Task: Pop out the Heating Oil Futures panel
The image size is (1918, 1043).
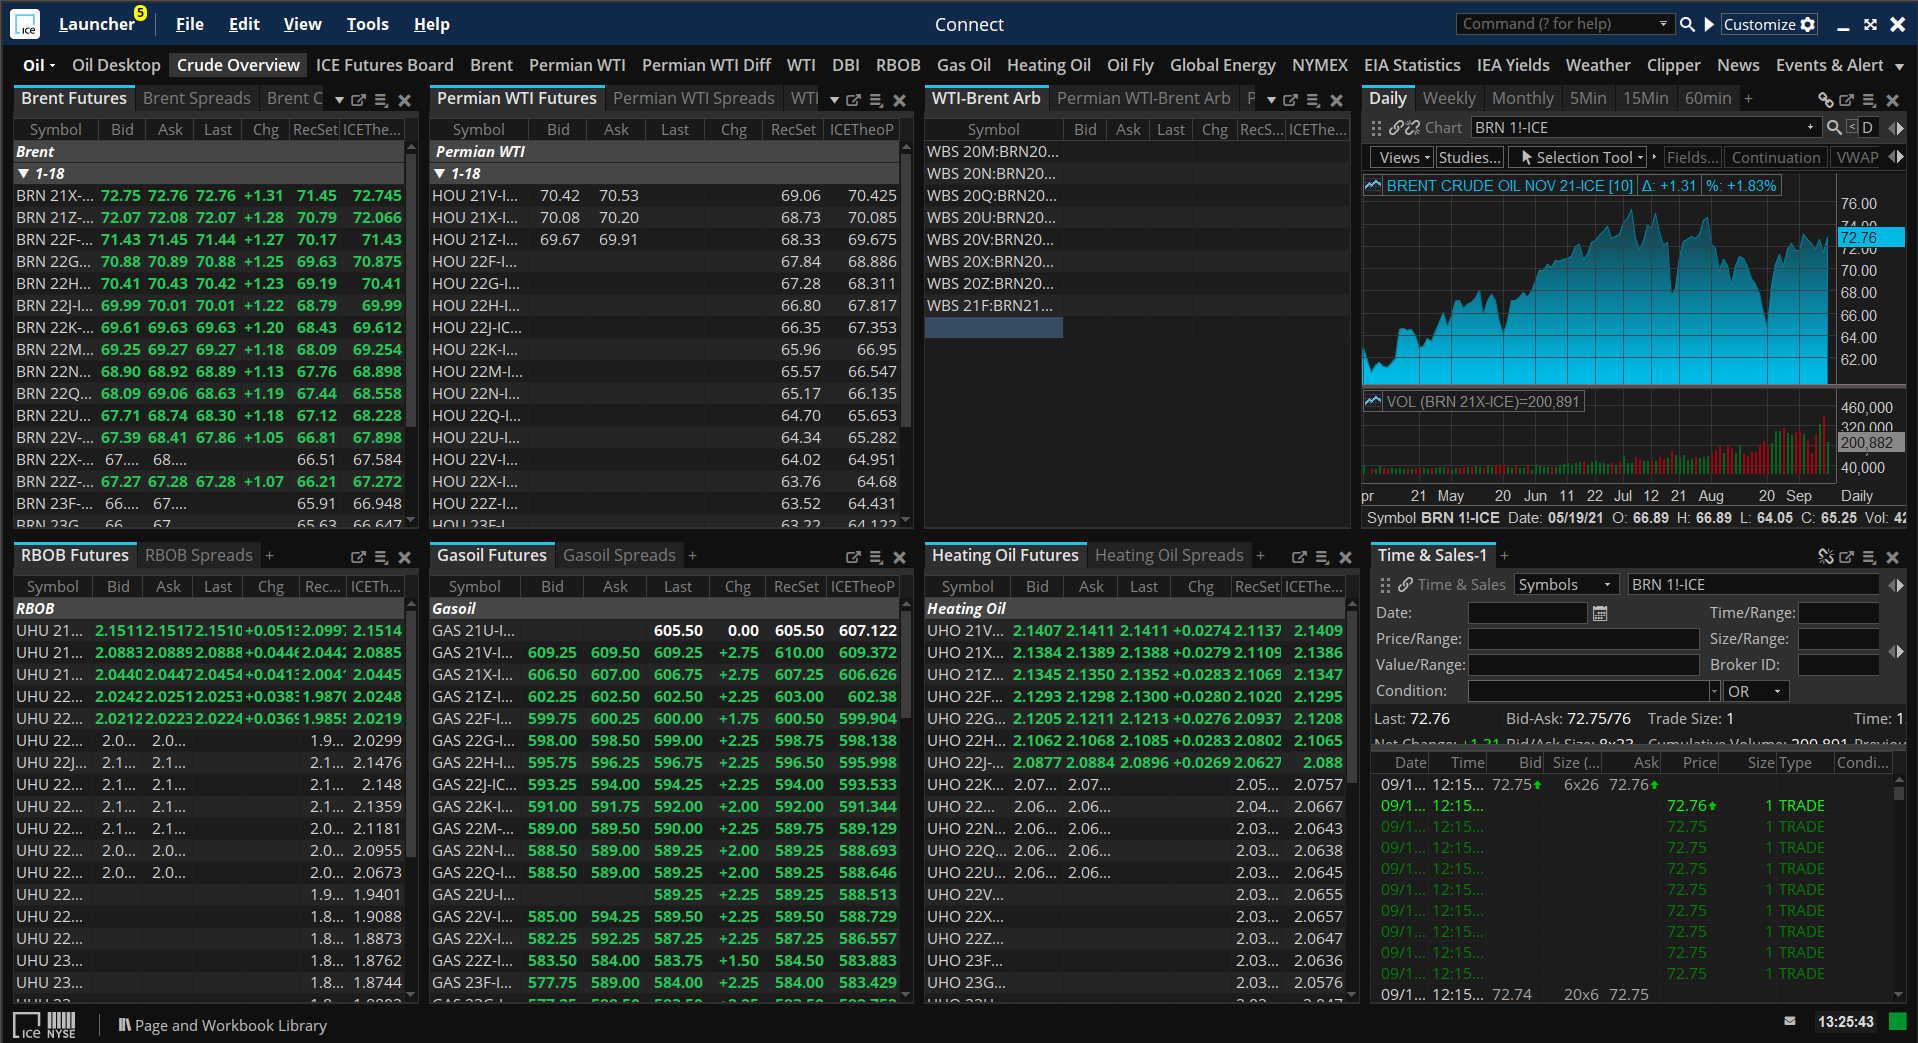Action: tap(1299, 557)
